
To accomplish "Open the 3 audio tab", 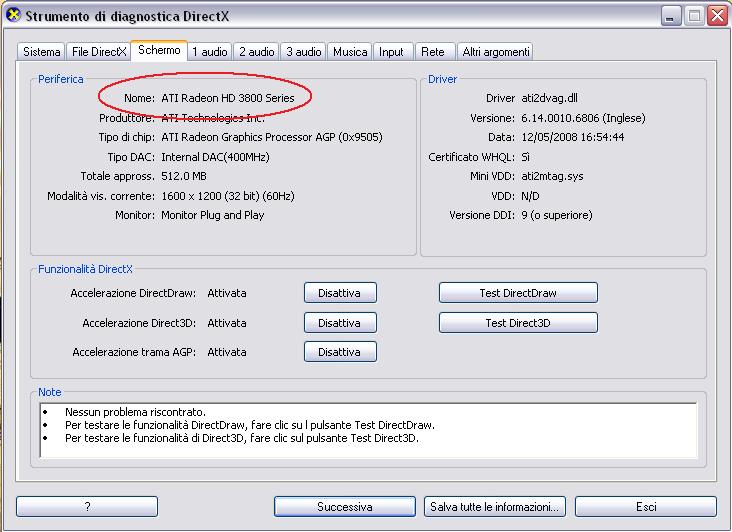I will (x=303, y=52).
